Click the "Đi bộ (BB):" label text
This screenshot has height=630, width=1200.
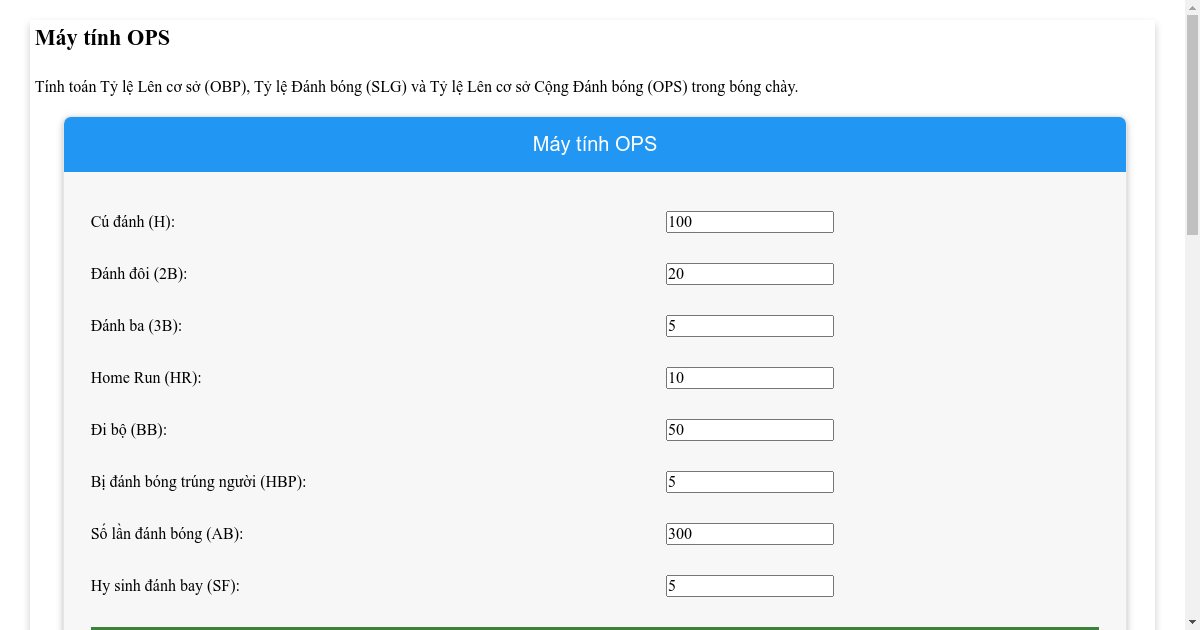[x=129, y=430]
